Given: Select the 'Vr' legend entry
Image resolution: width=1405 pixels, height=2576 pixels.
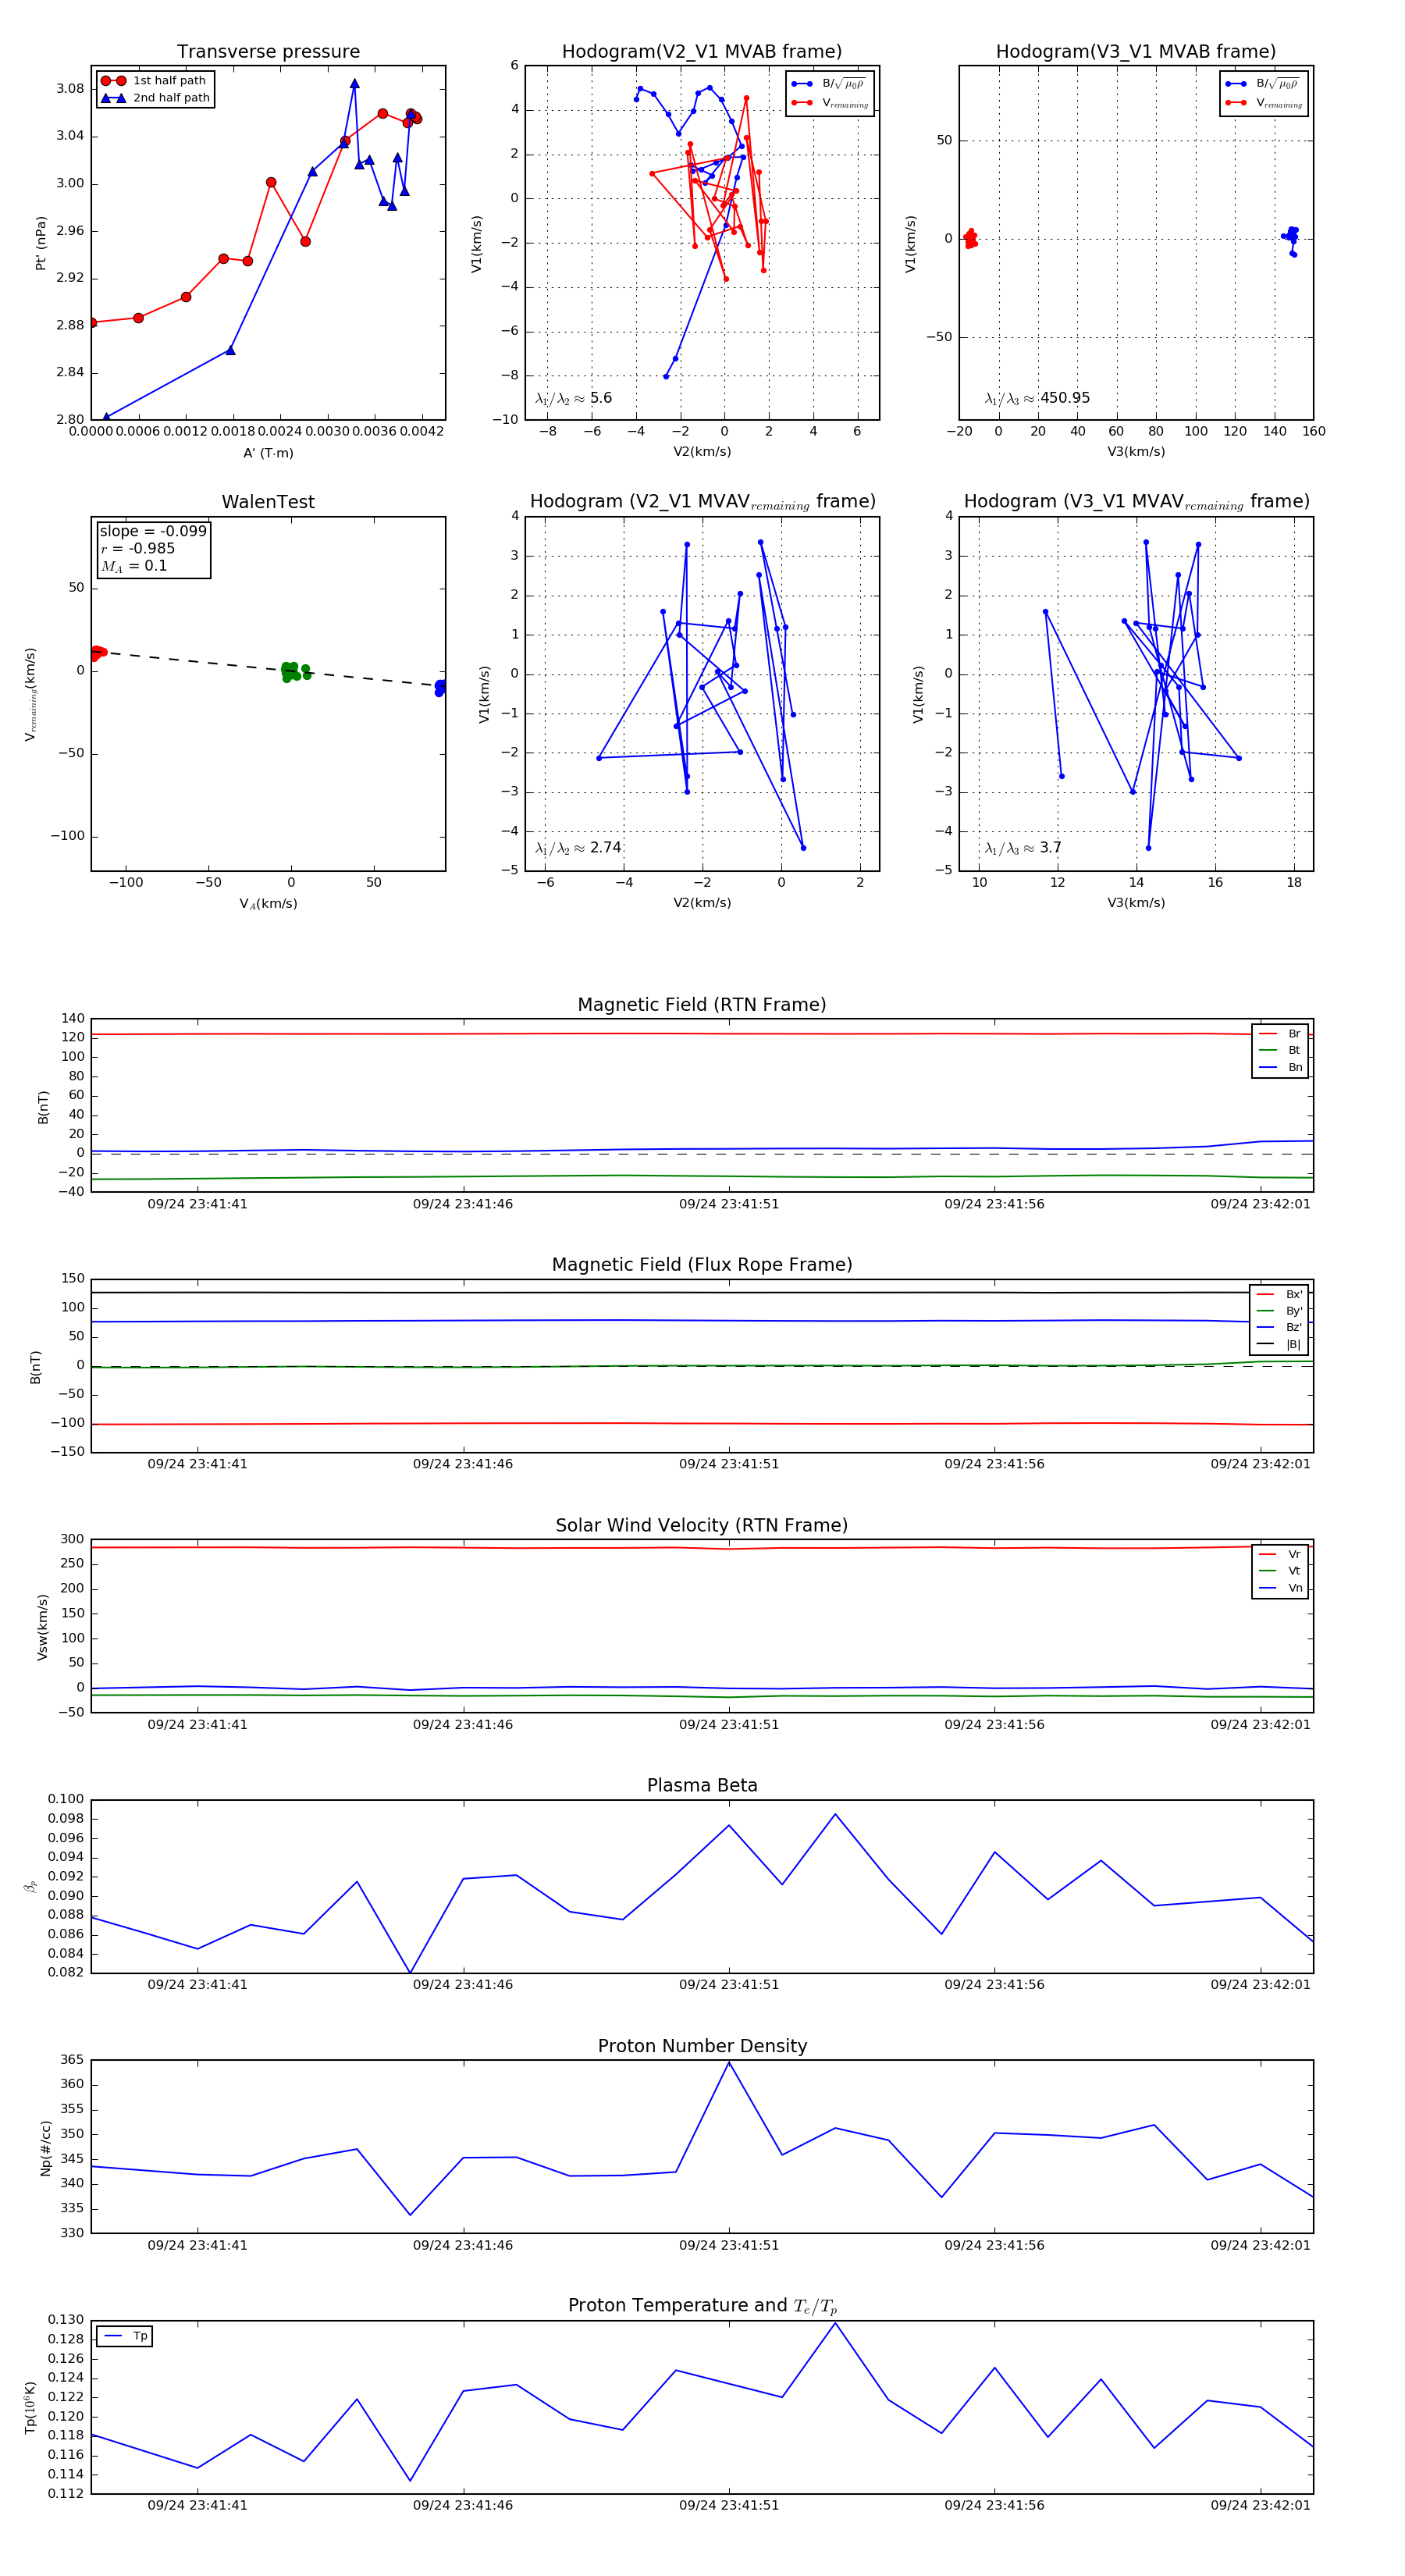Looking at the screenshot, I should click(1281, 1555).
